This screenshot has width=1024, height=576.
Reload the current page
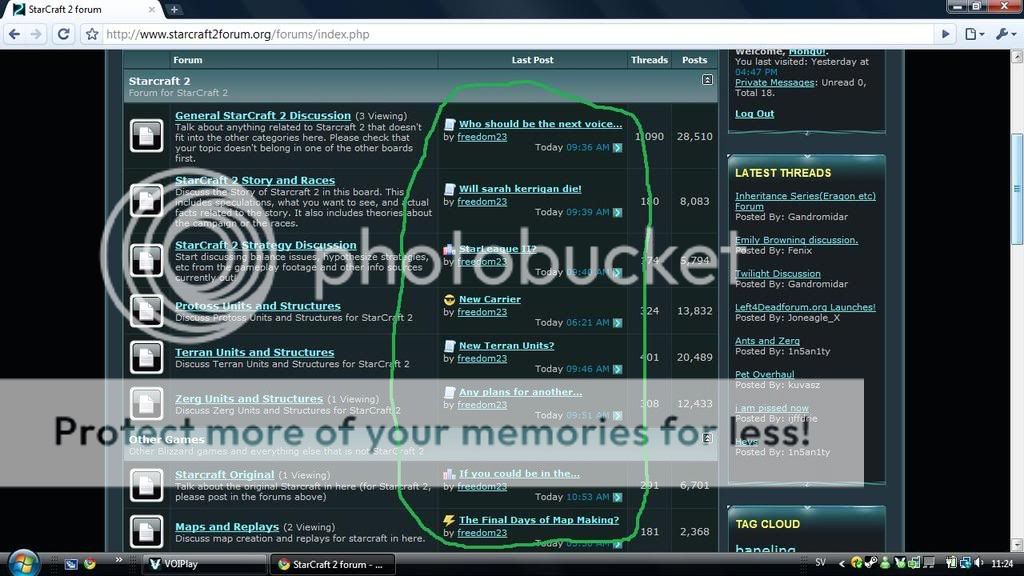click(x=63, y=34)
